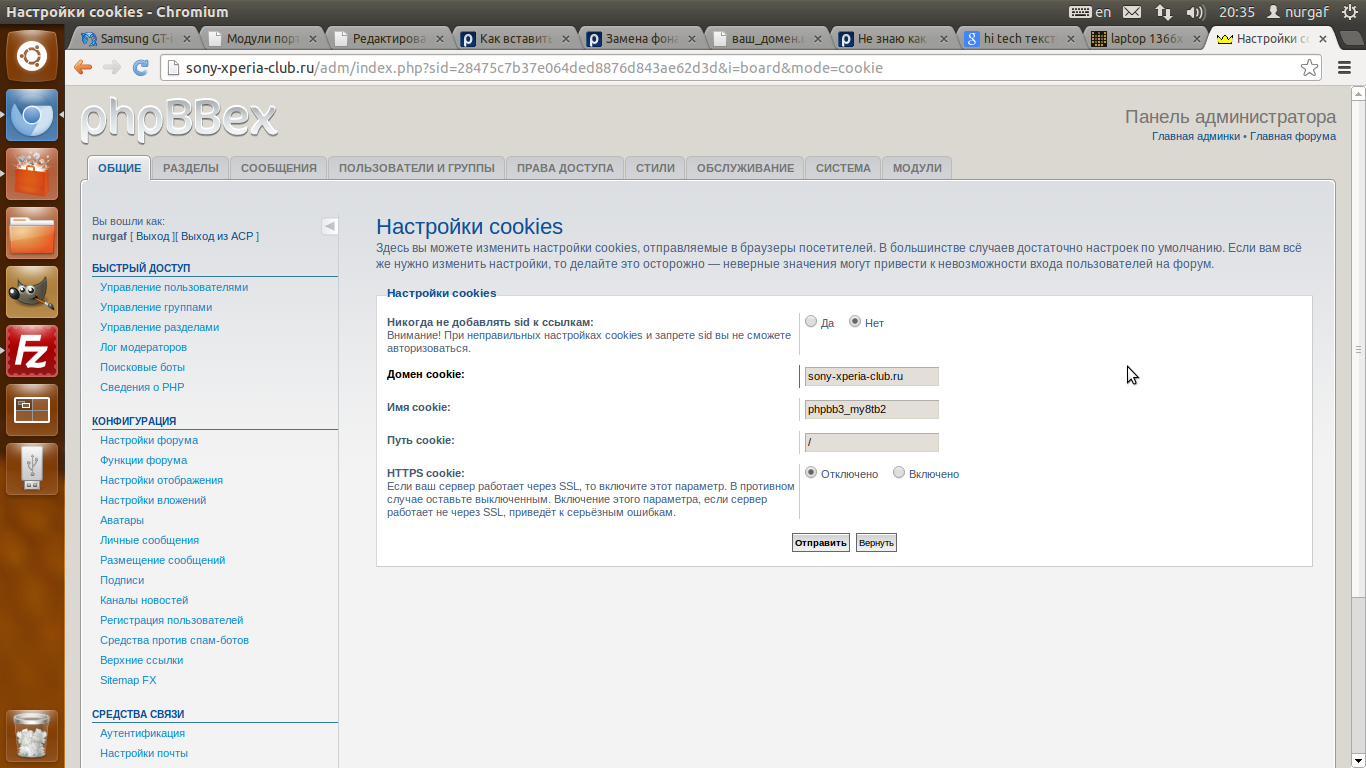Screen dimensions: 1366x768
Task: Select "Нет" radio for sid option
Action: 855,322
